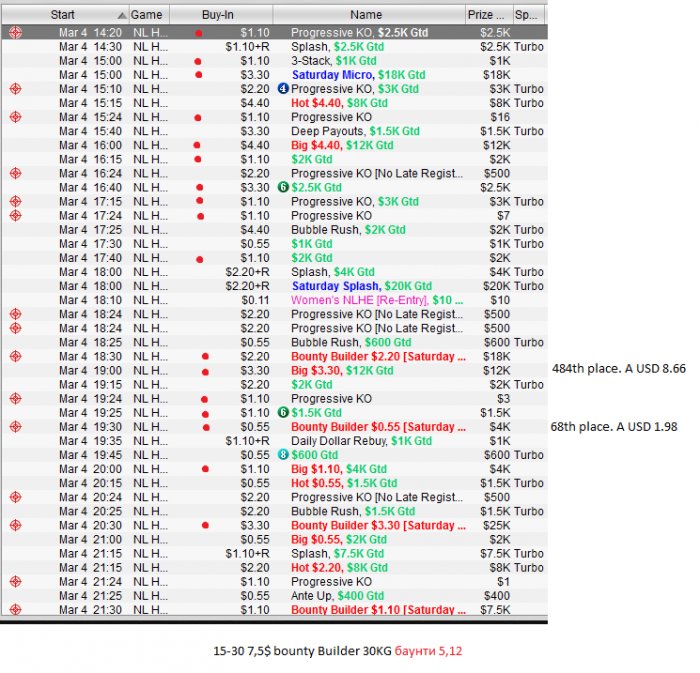Screen dimensions: 700x673
Task: Sort by the Name column header
Action: pos(369,15)
